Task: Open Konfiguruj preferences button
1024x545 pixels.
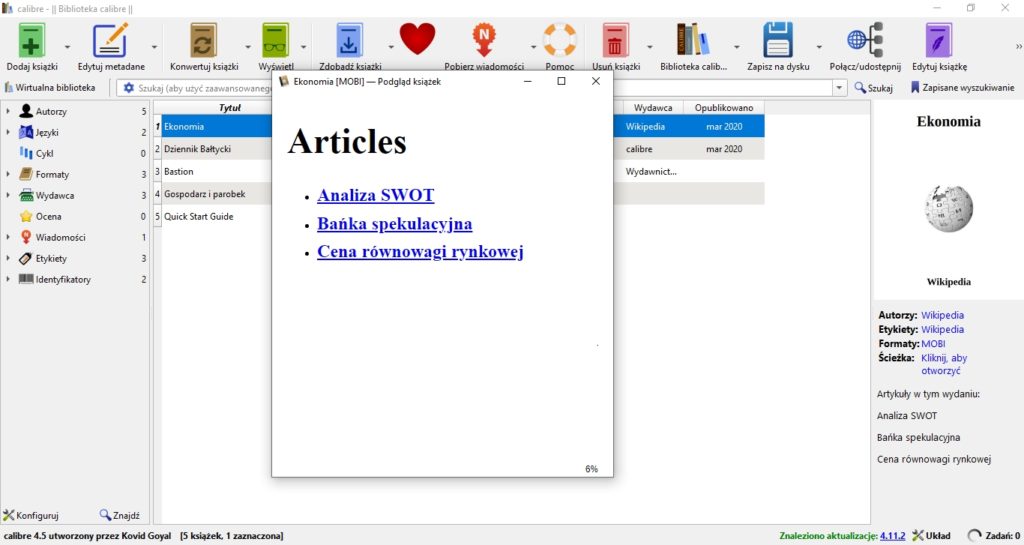Action: point(31,515)
